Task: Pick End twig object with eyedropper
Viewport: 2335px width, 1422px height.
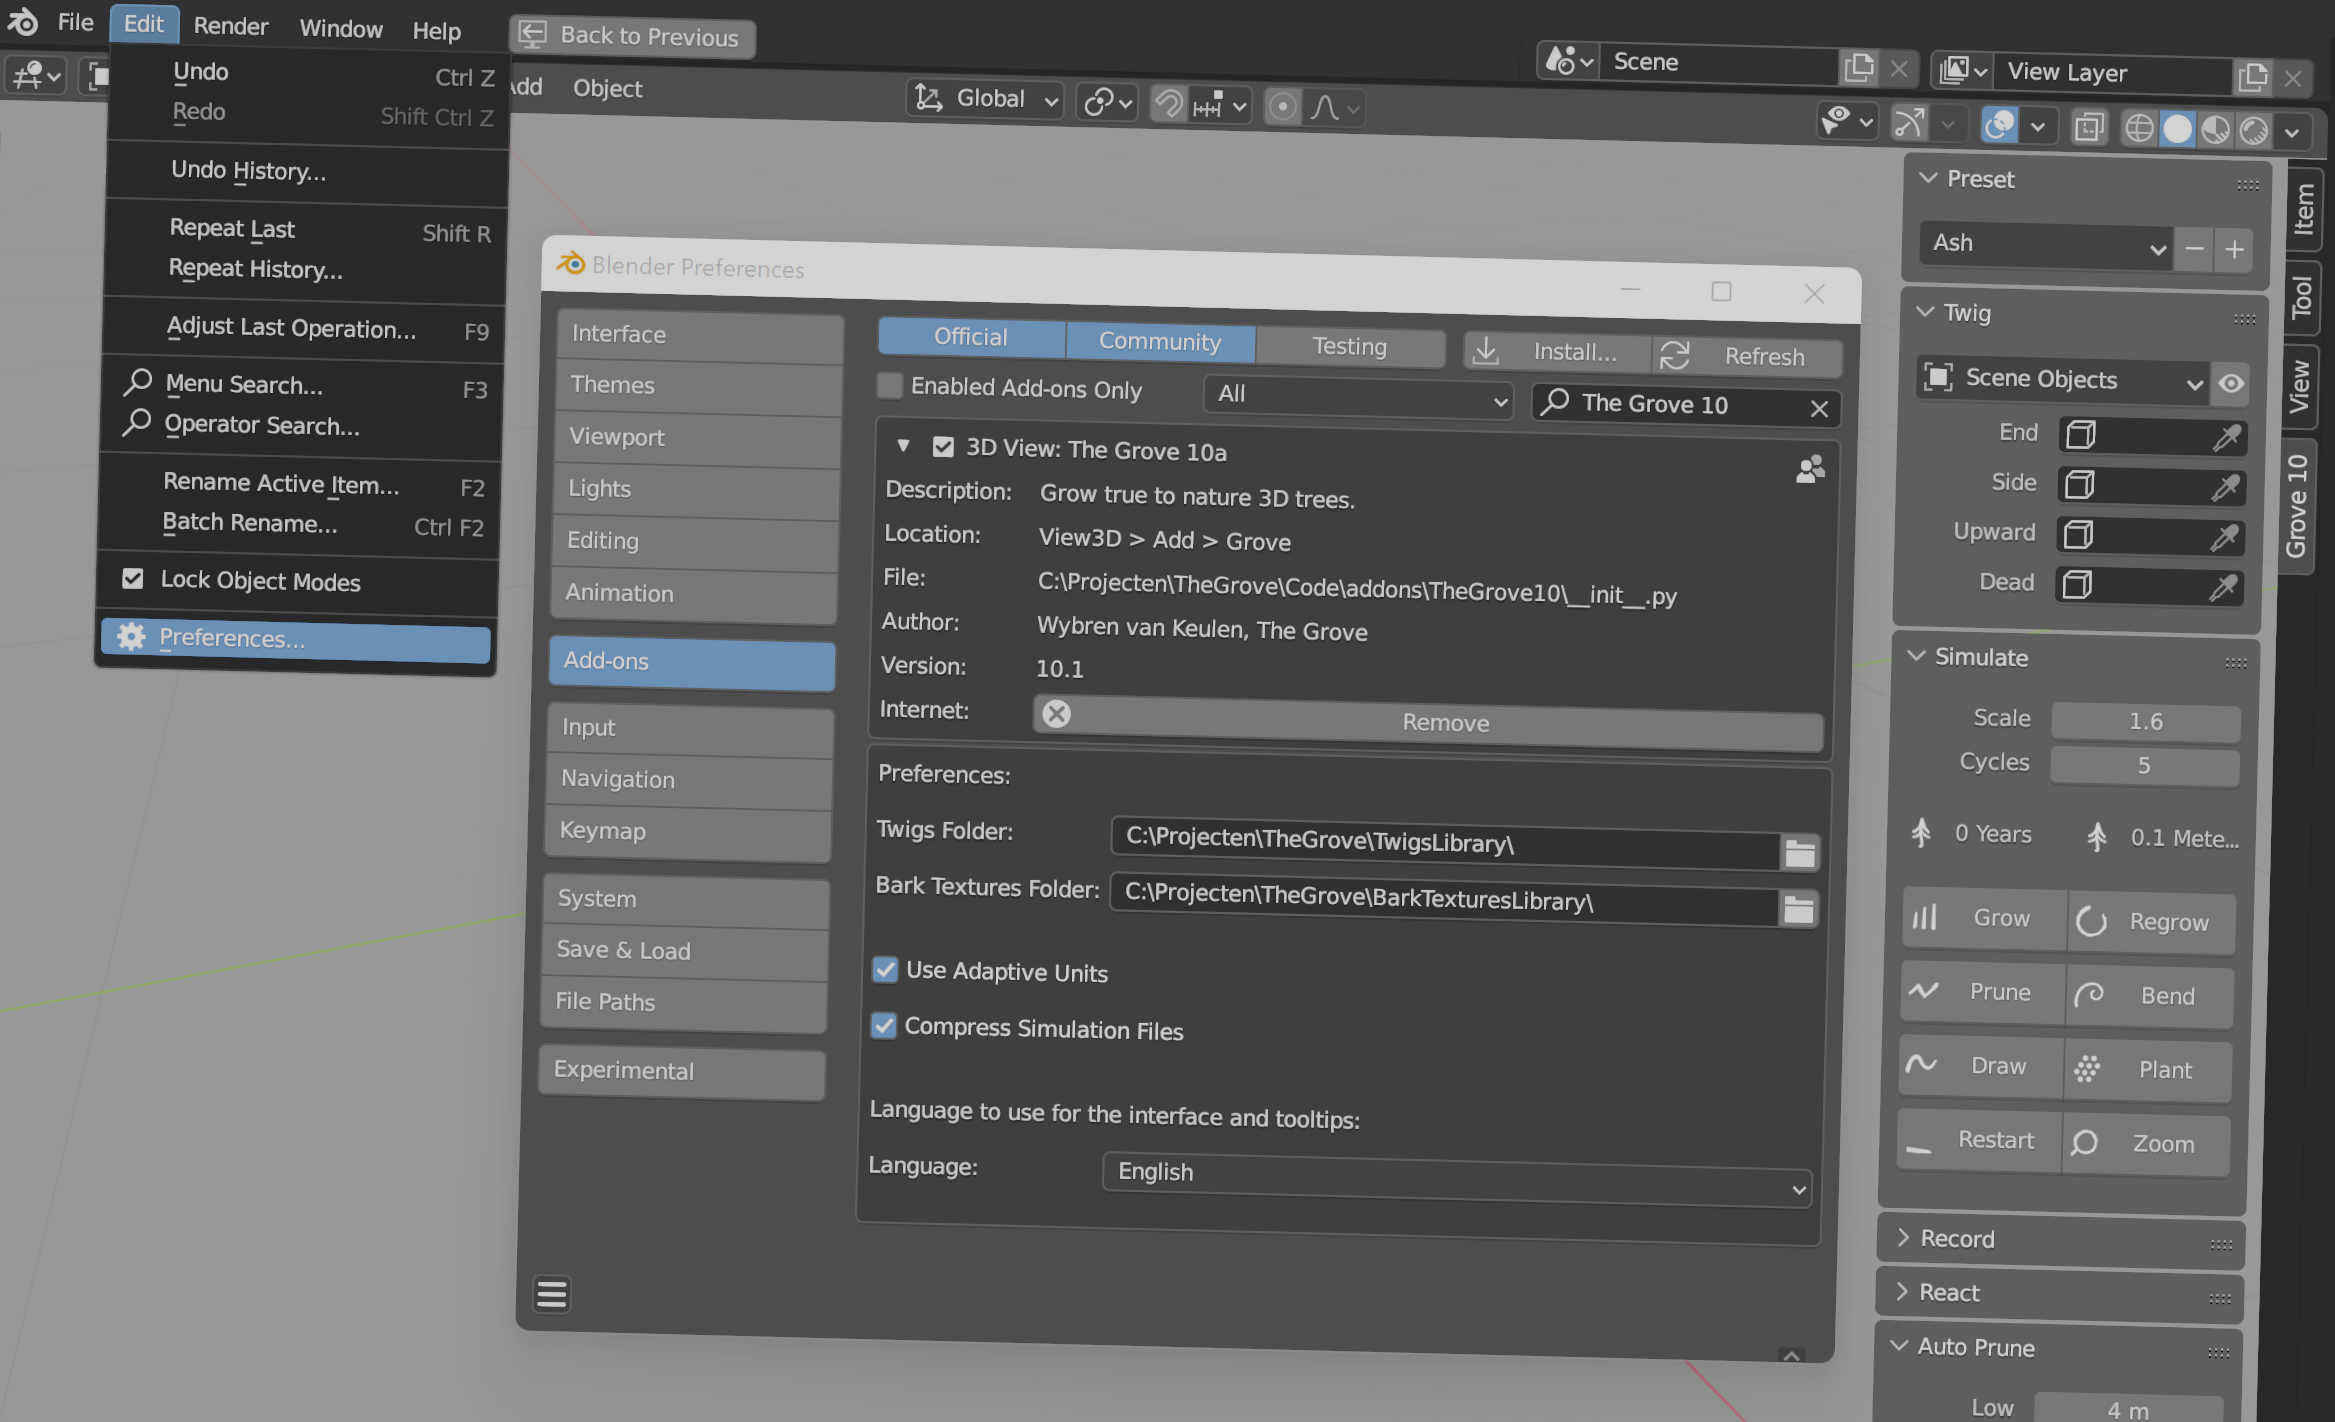Action: 2227,438
